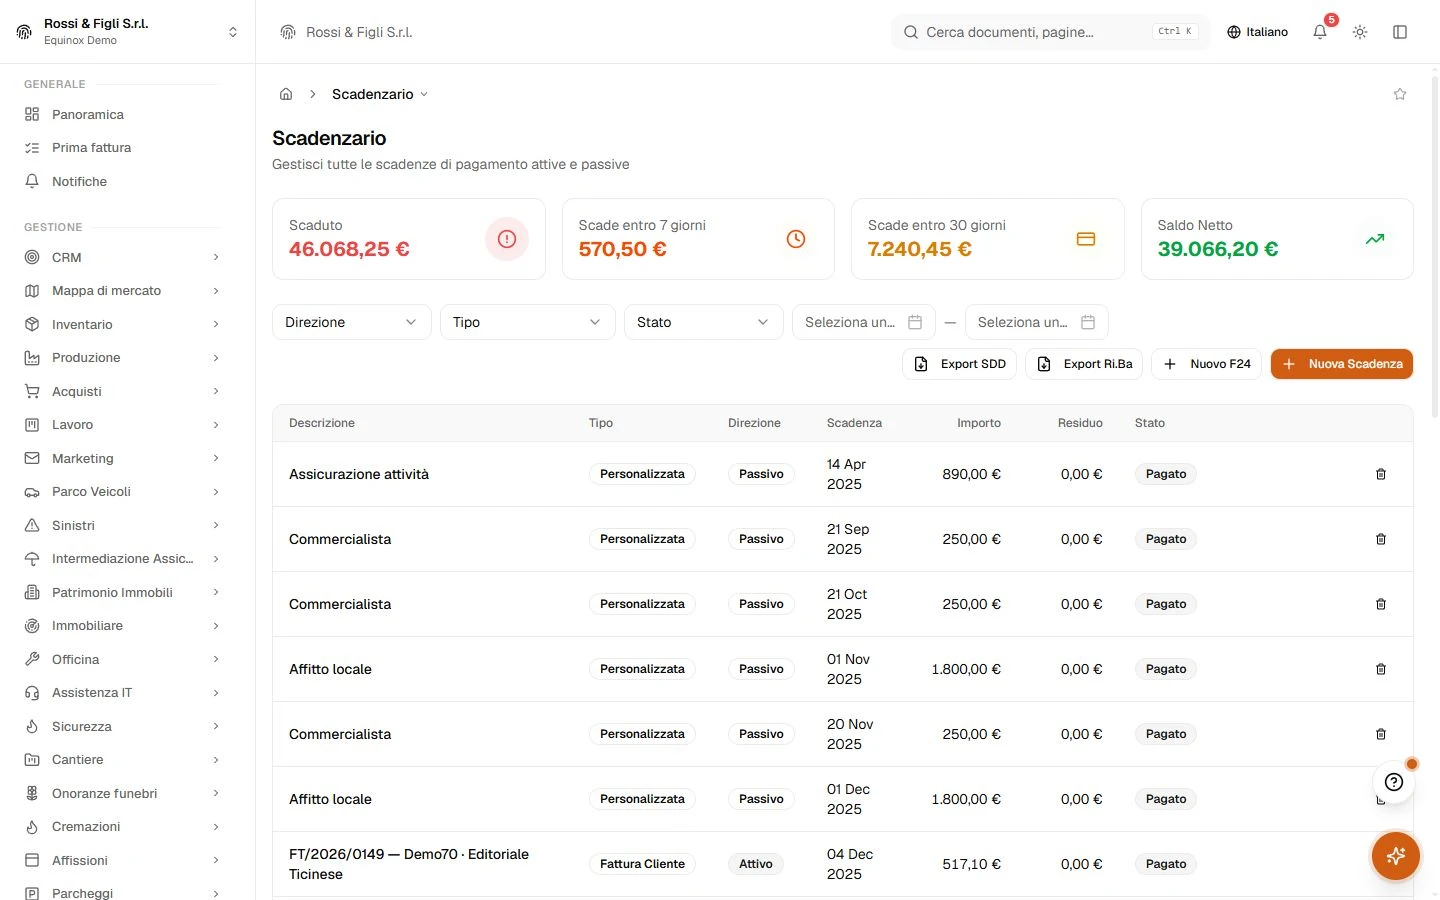The image size is (1440, 900).
Task: Click the Export SDD button
Action: (960, 364)
